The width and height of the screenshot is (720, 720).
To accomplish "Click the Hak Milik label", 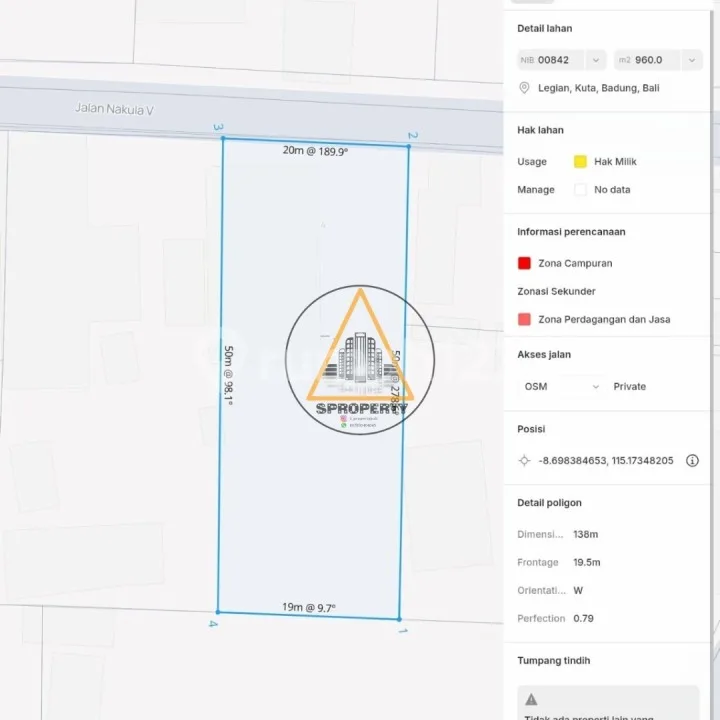I will [615, 162].
